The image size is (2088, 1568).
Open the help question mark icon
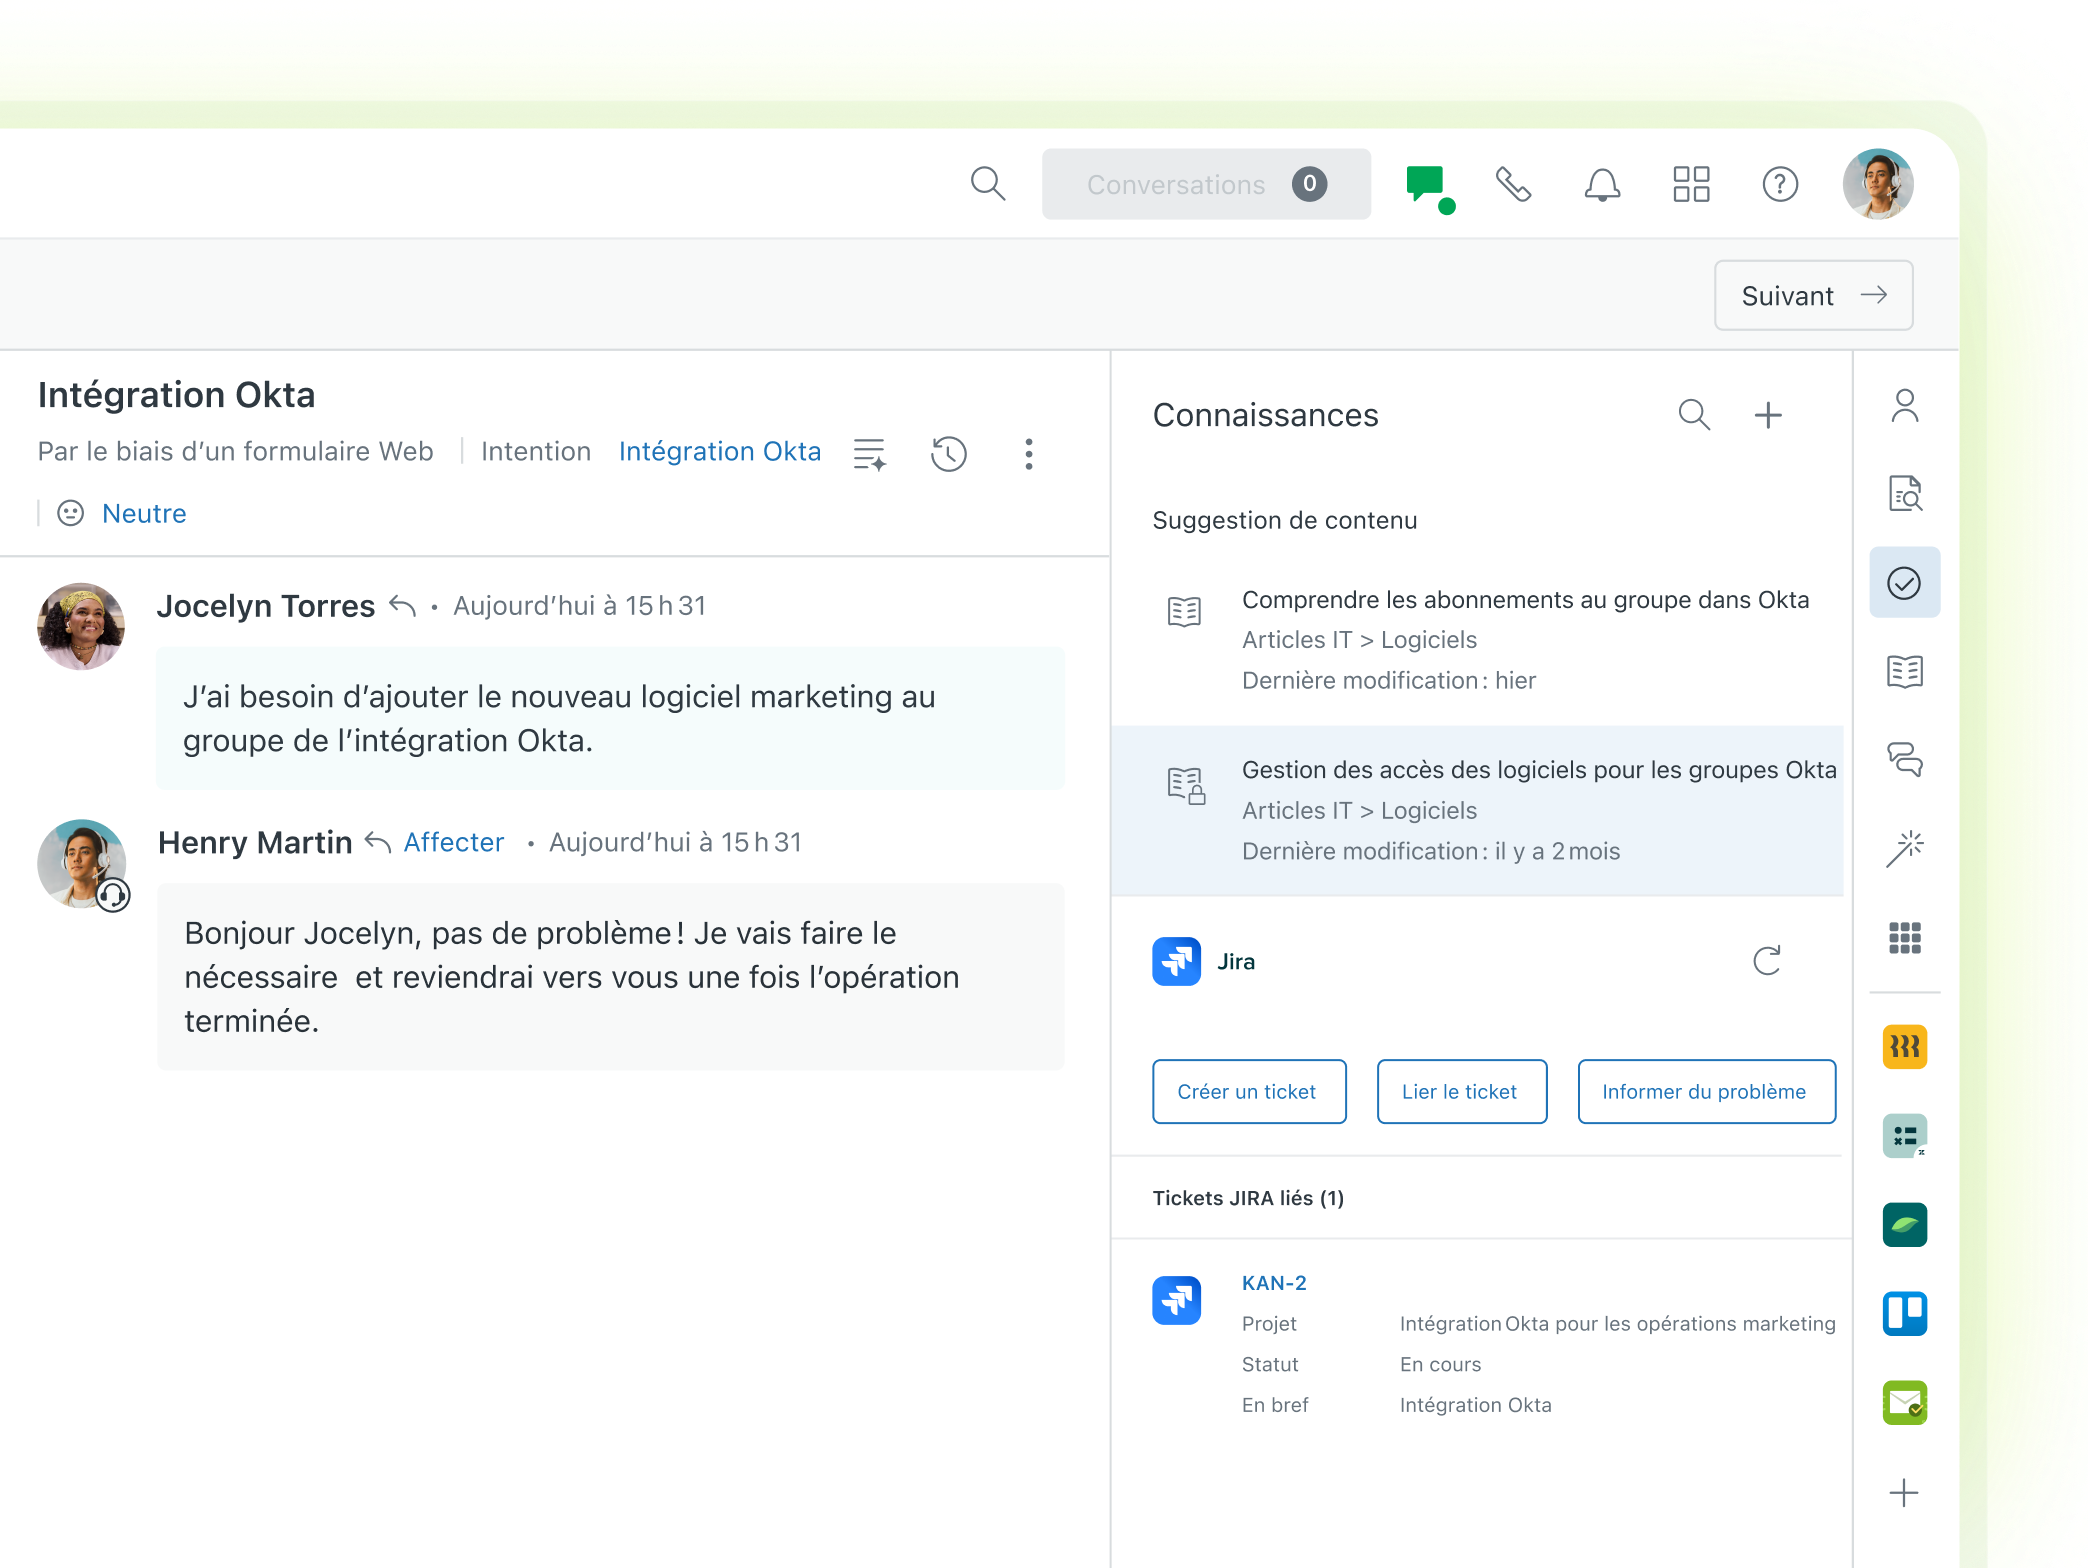pyautogui.click(x=1780, y=184)
